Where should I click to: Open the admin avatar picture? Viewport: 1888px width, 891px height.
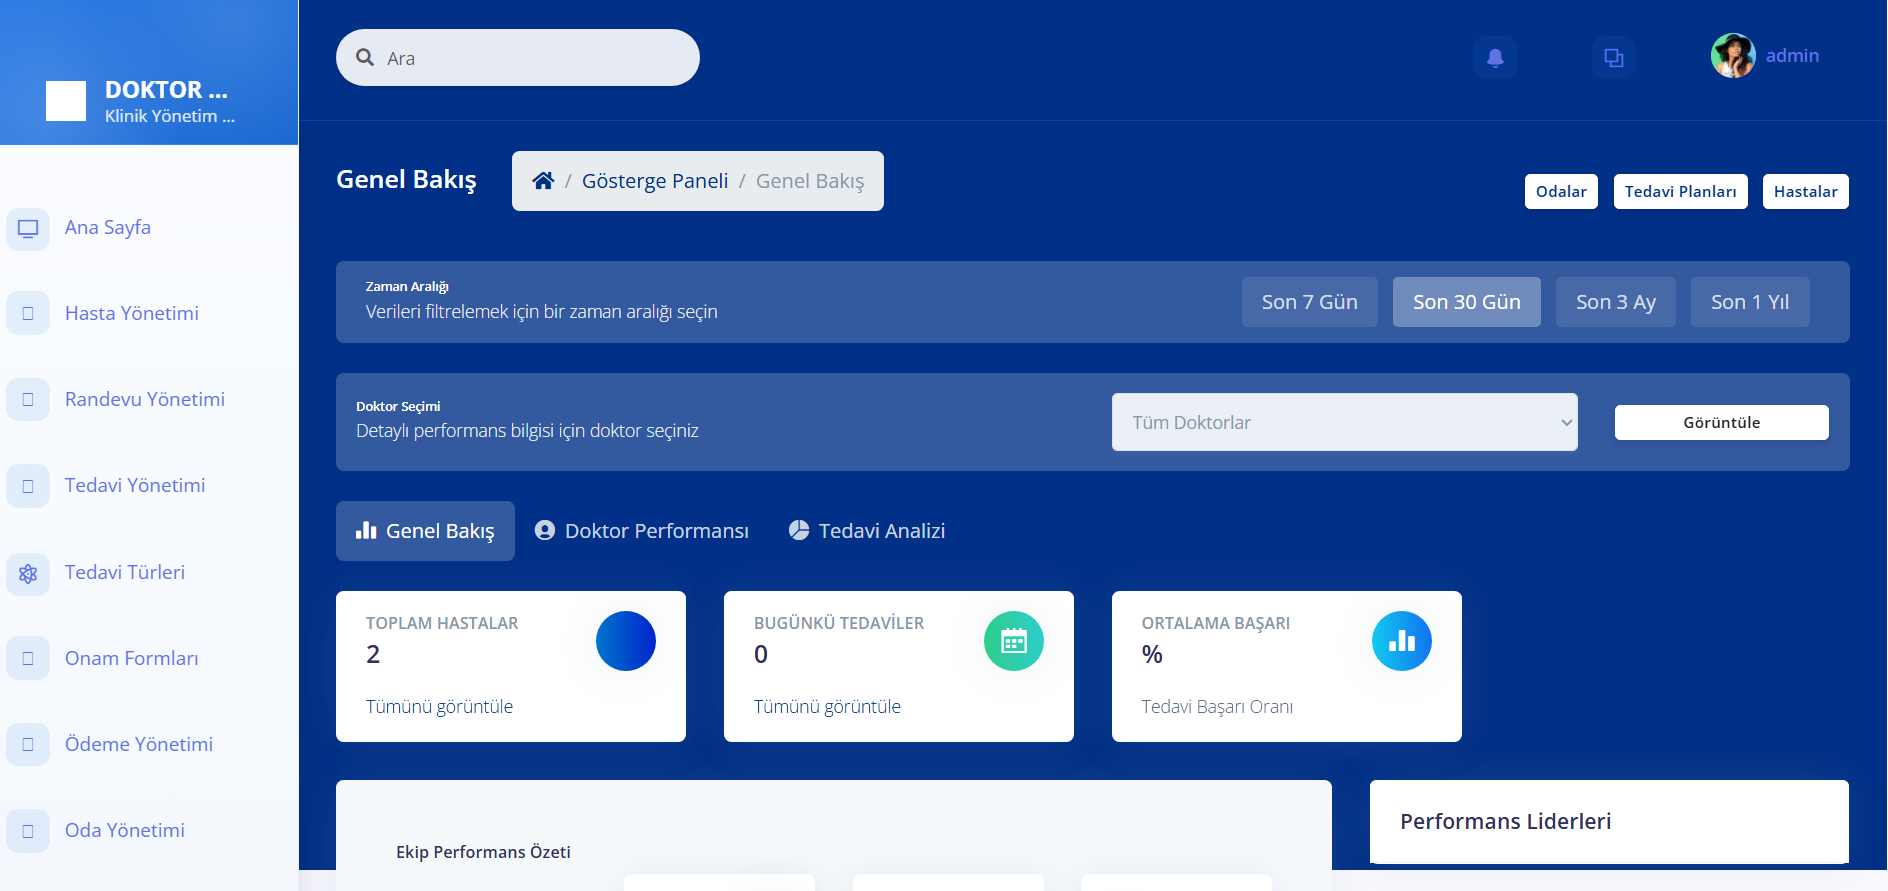[x=1733, y=56]
